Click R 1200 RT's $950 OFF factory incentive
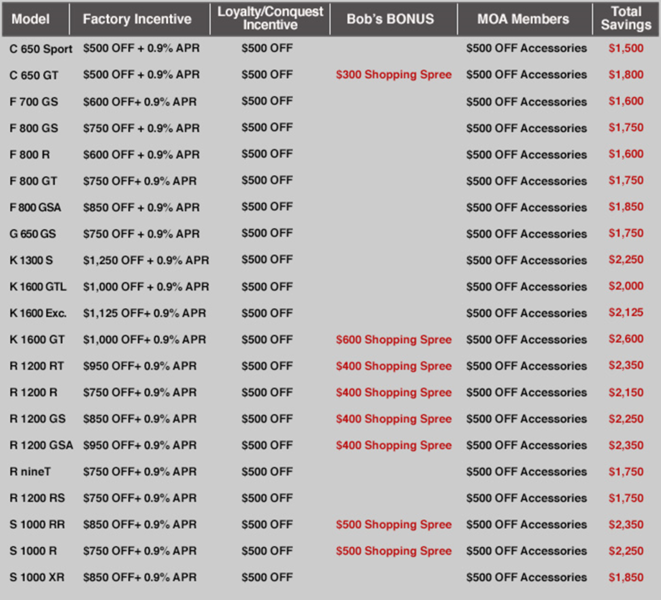Image resolution: width=661 pixels, height=600 pixels. pyautogui.click(x=140, y=366)
